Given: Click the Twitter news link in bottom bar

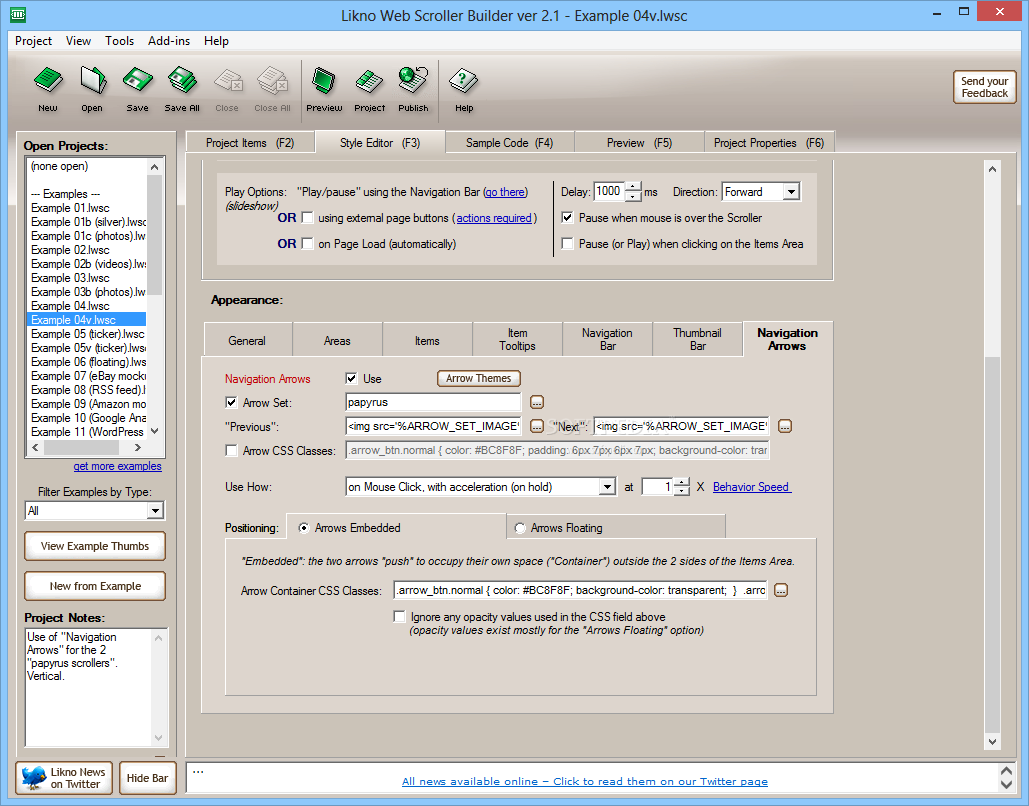Looking at the screenshot, I should tap(585, 781).
